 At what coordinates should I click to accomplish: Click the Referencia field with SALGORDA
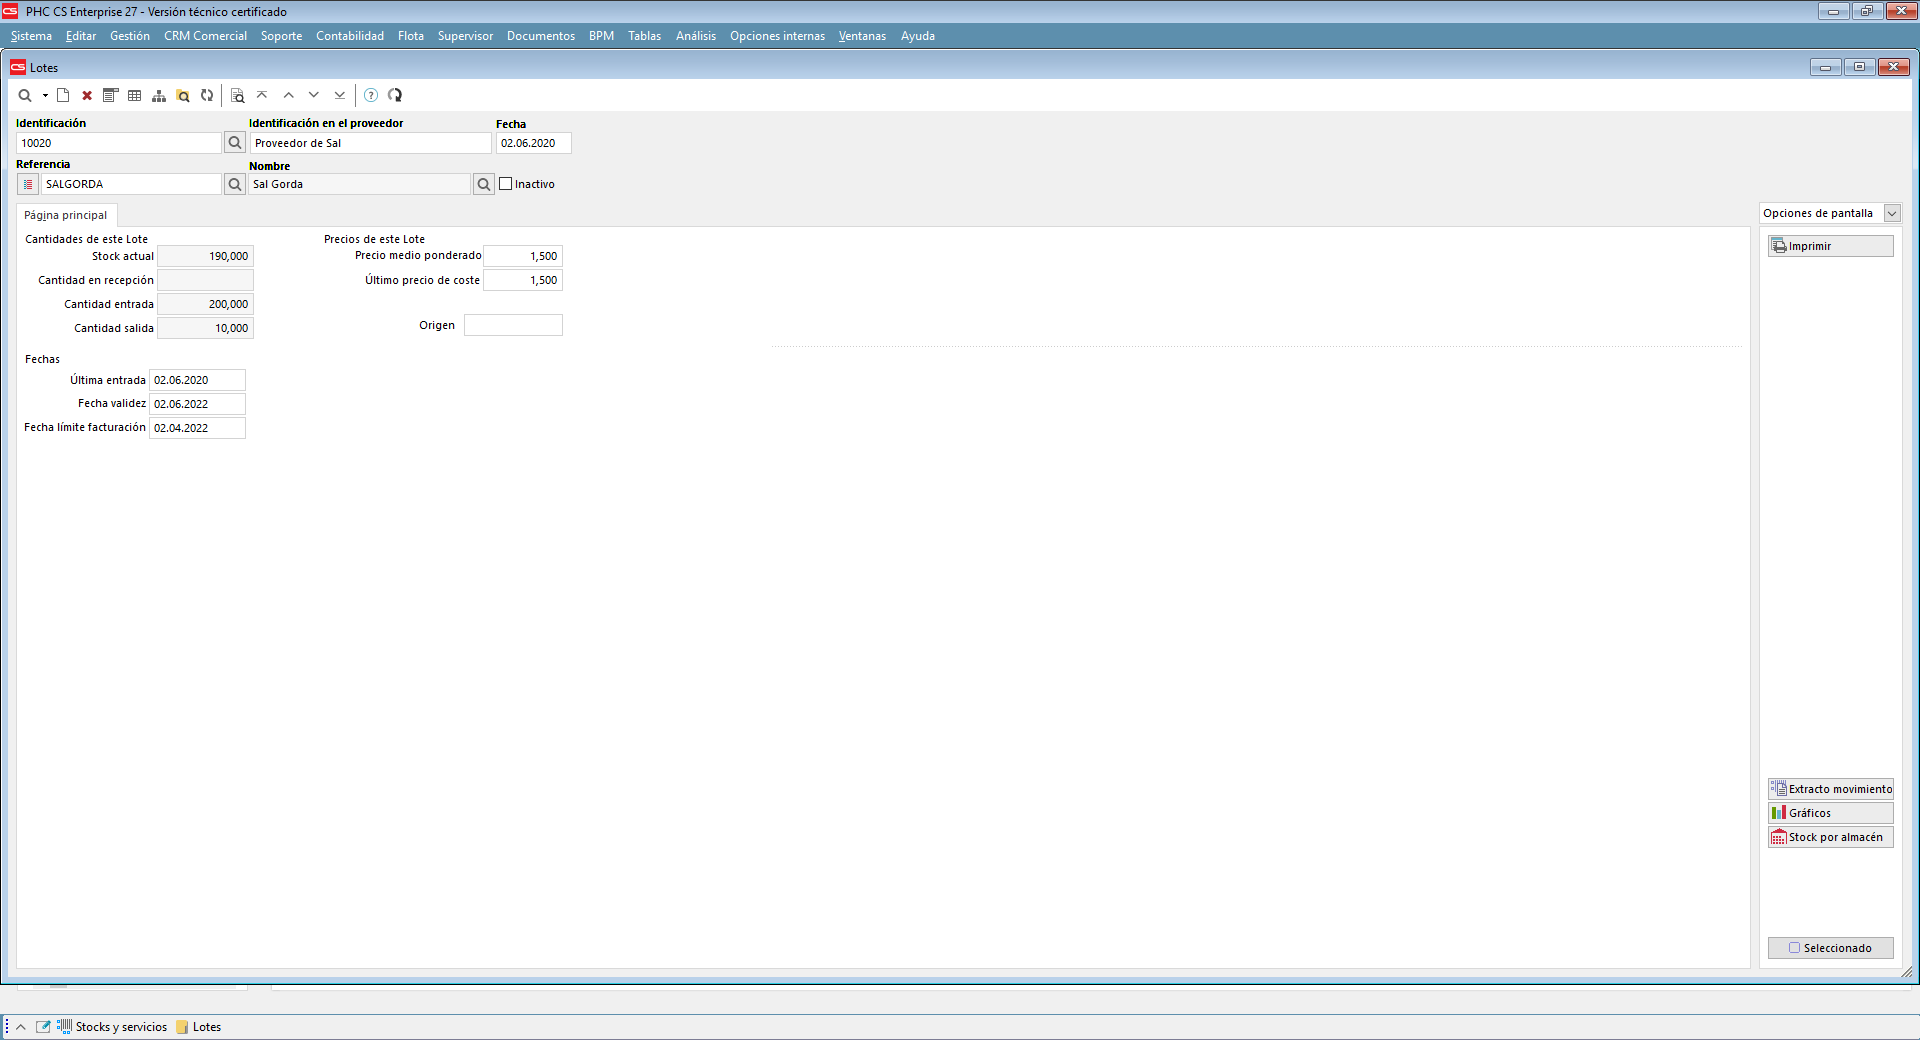tap(131, 184)
